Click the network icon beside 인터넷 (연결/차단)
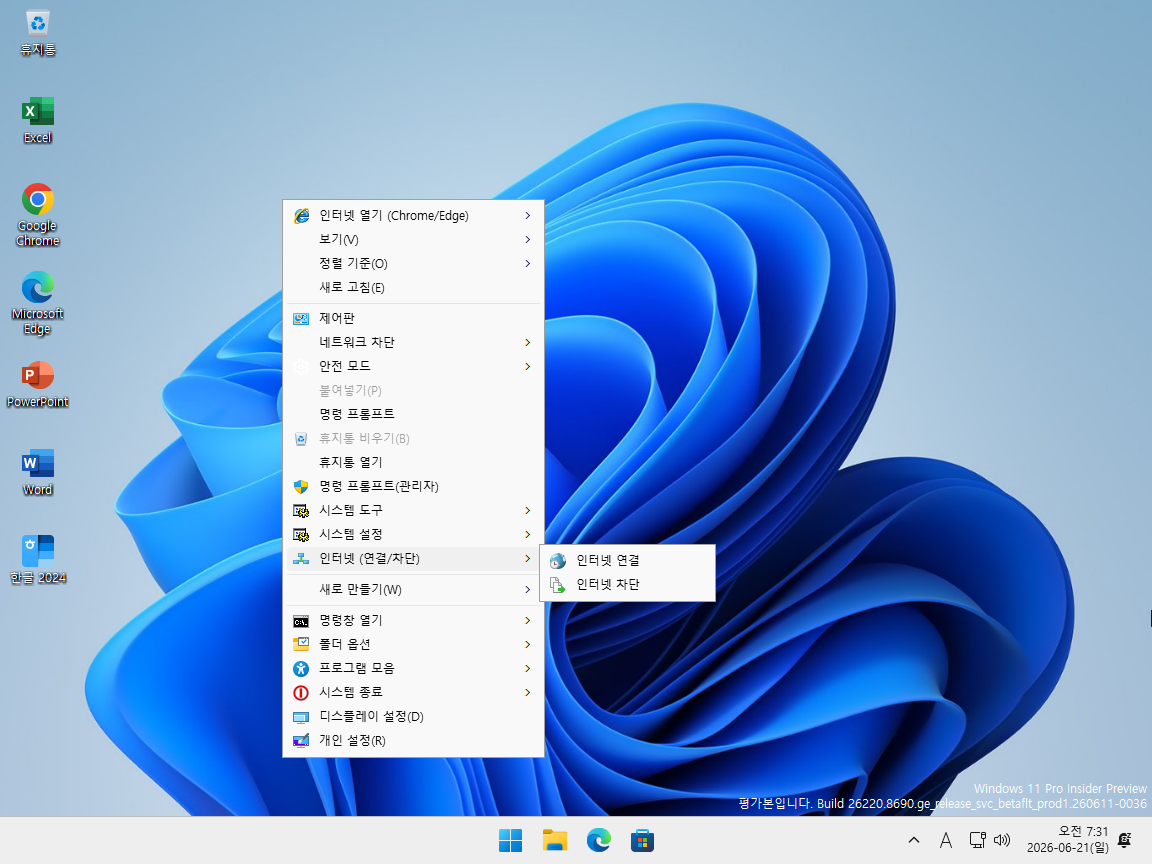 (x=301, y=559)
